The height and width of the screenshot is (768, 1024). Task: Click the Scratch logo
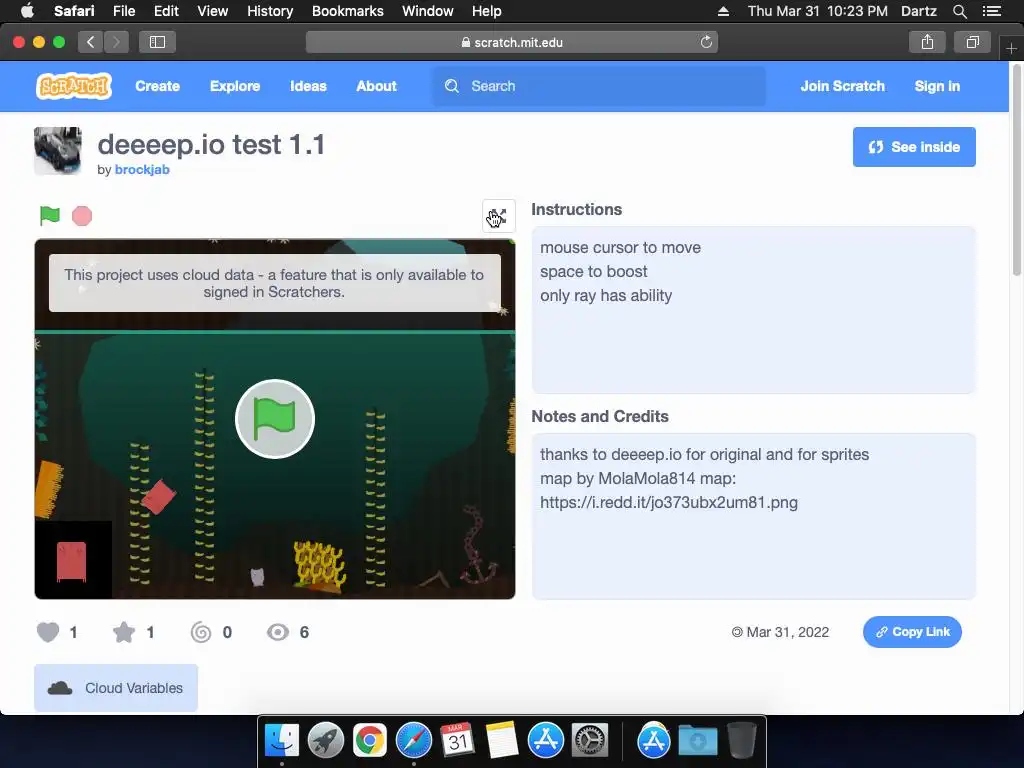pos(74,86)
